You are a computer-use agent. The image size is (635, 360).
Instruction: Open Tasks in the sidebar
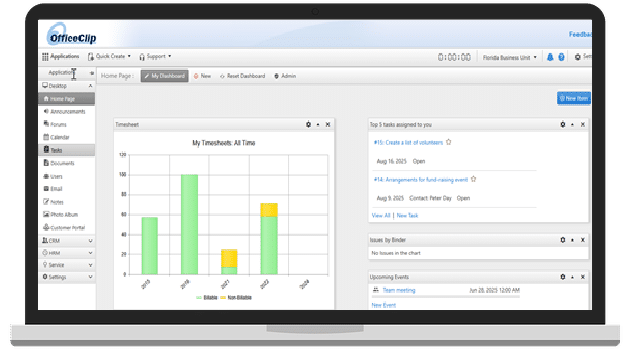(67, 150)
